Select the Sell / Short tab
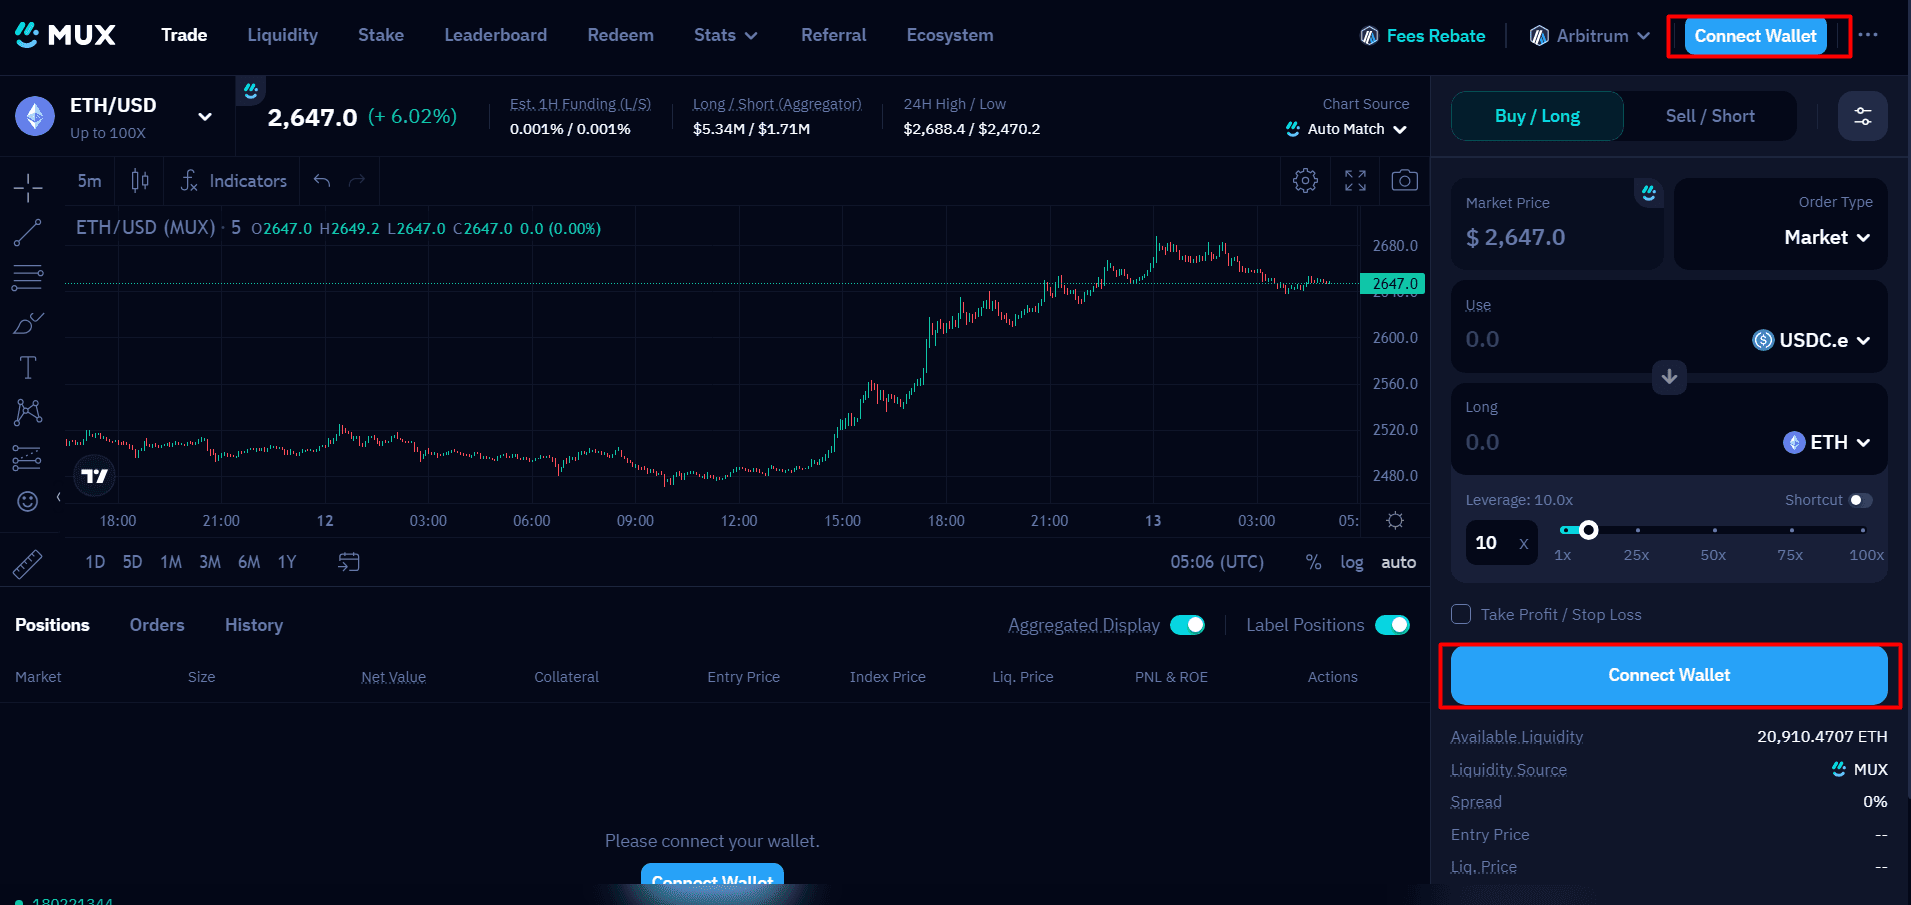 coord(1710,116)
